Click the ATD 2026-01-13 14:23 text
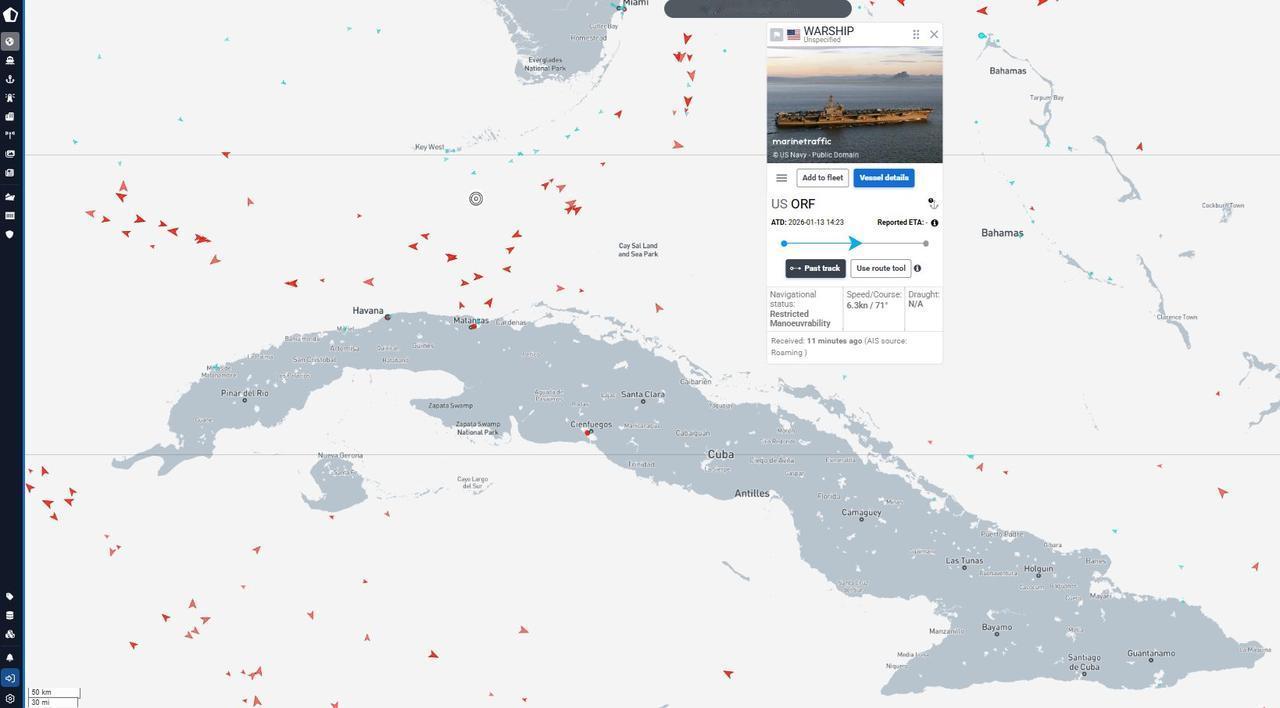This screenshot has height=708, width=1280. [x=807, y=223]
